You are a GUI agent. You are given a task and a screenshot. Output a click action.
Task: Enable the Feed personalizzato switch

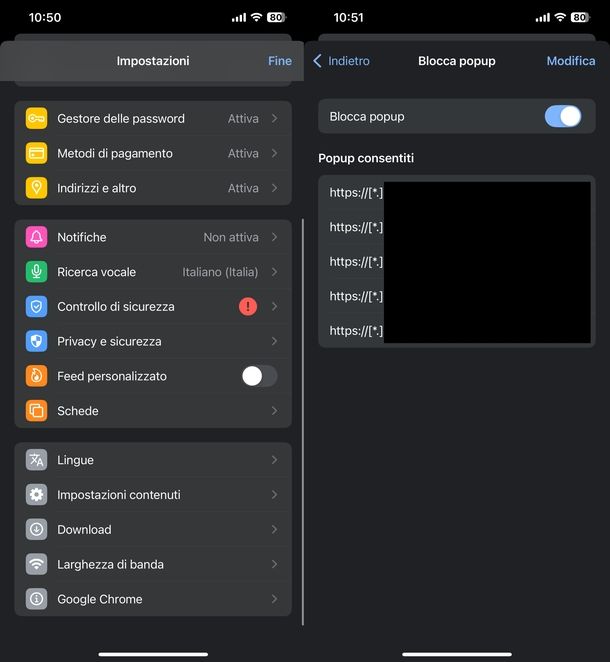pyautogui.click(x=259, y=376)
